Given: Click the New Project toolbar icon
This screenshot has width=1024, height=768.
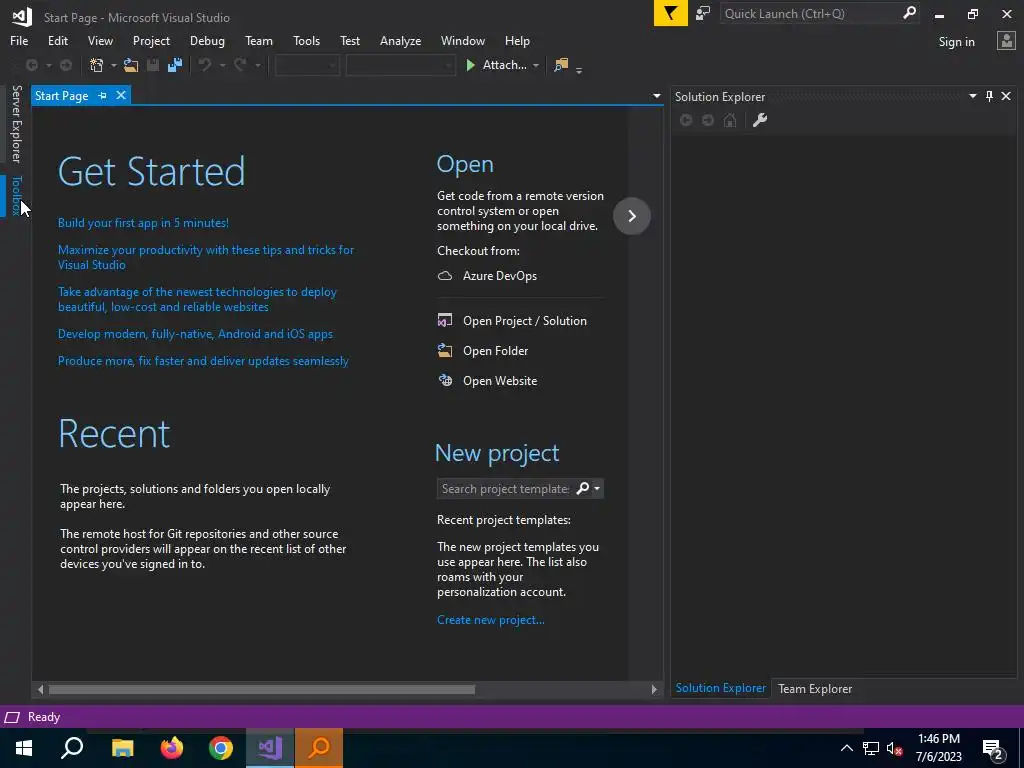Looking at the screenshot, I should [x=97, y=65].
